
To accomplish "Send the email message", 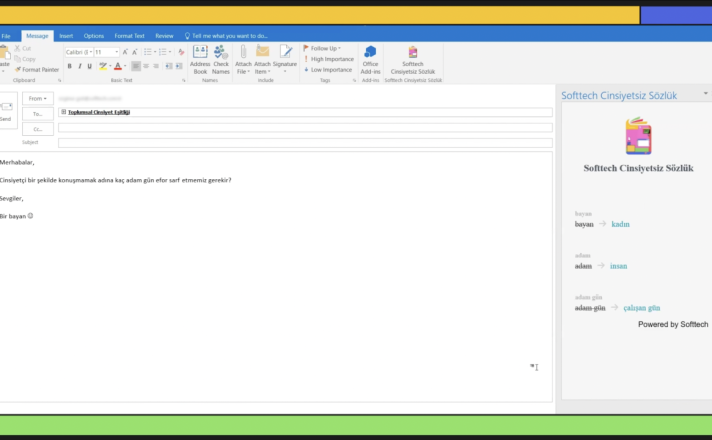I will (x=6, y=110).
